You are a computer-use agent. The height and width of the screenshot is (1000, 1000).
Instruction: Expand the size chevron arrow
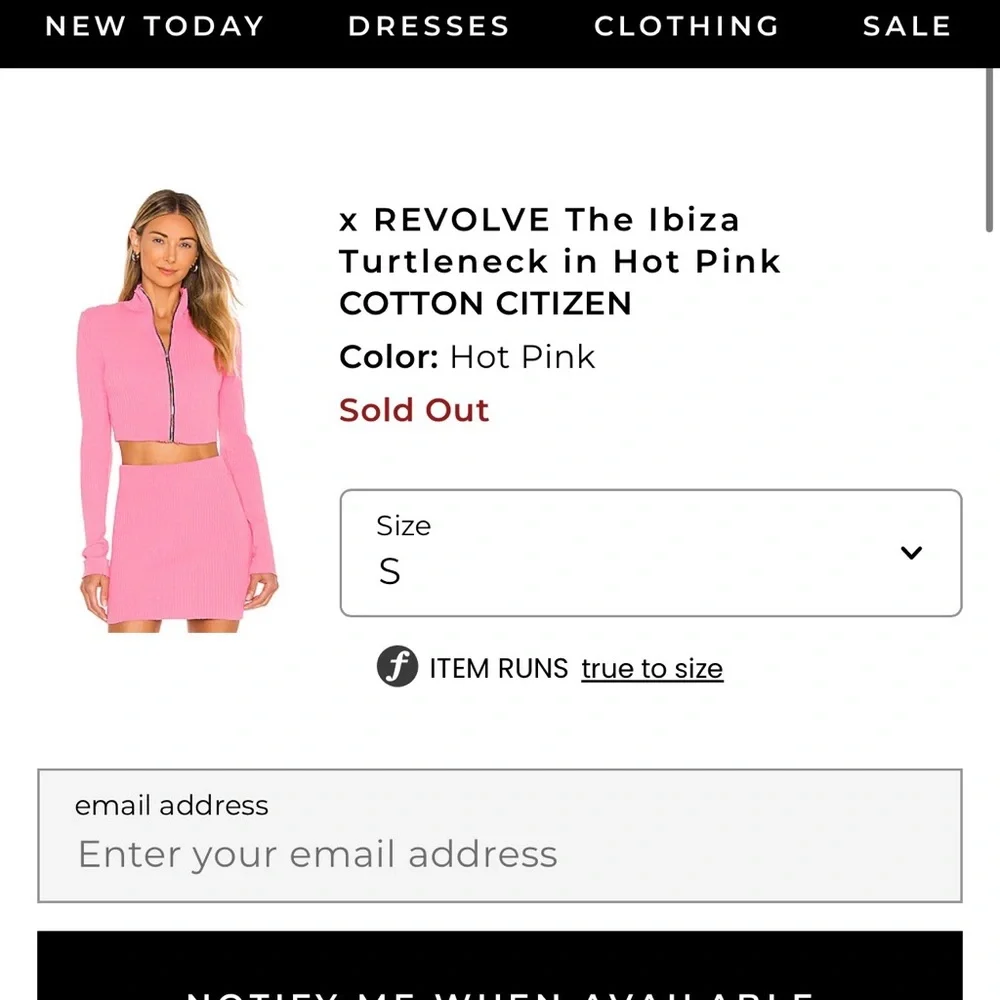910,552
